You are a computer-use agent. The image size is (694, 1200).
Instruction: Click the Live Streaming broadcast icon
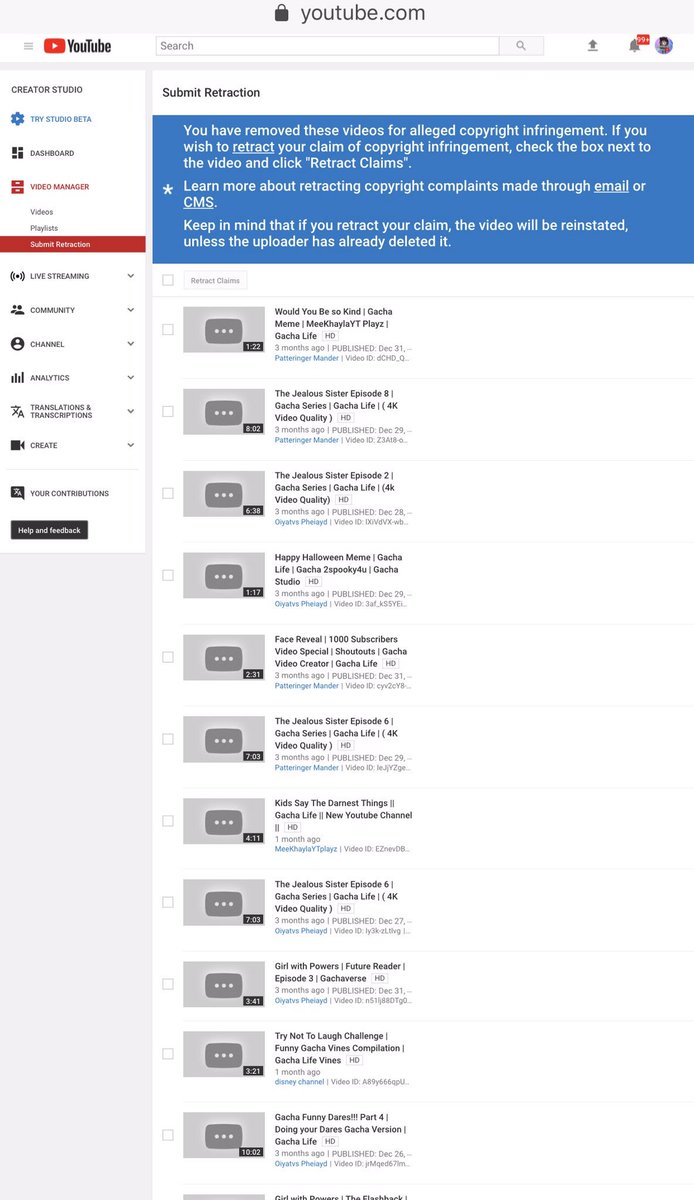coord(17,276)
